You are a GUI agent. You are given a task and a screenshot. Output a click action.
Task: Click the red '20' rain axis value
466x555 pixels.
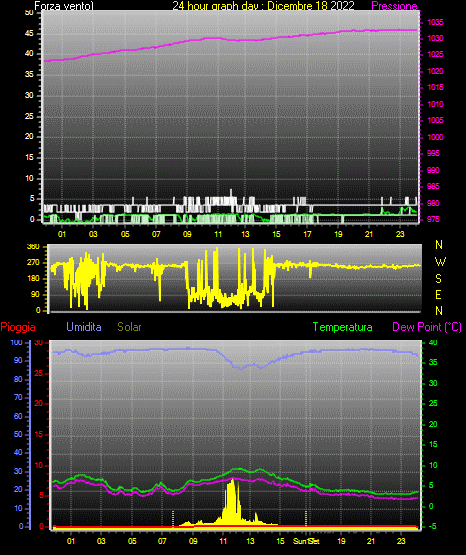(x=39, y=404)
